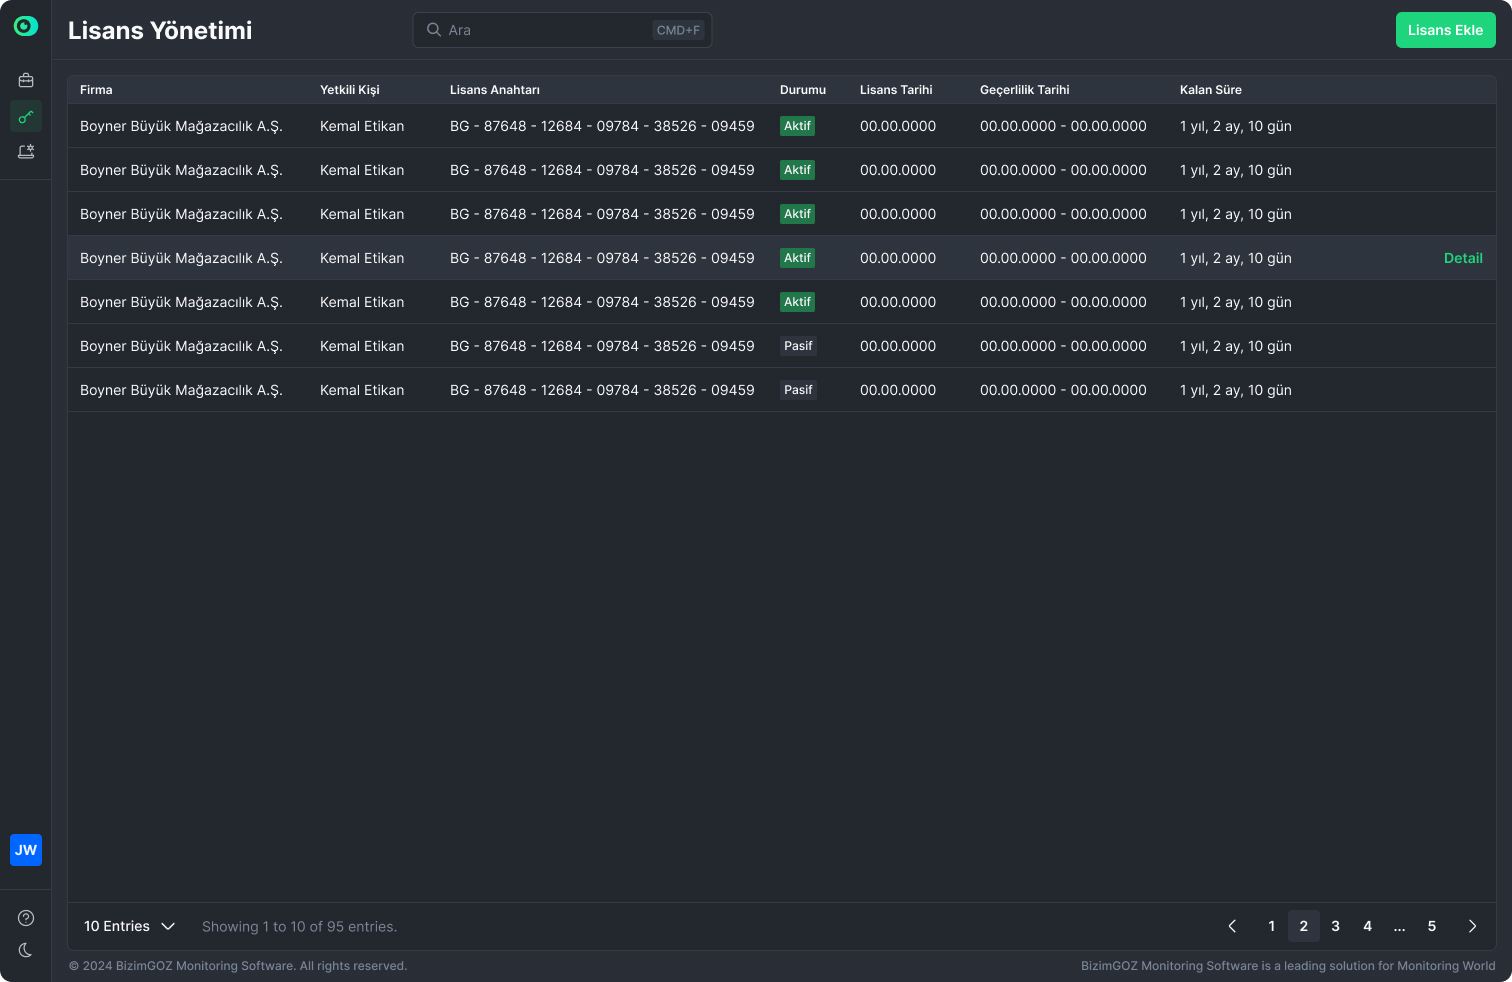
Task: Open Detail link in highlighted row
Action: tap(1463, 258)
